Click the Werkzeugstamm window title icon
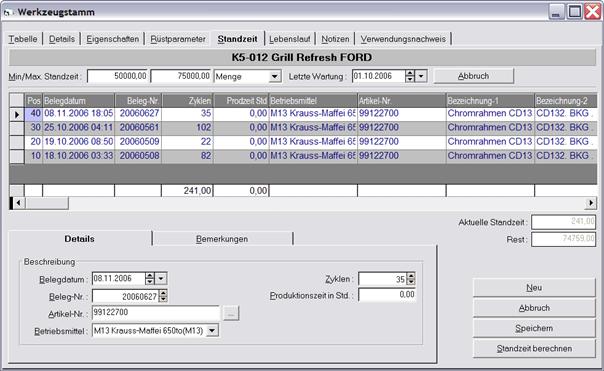604x371 pixels. (x=8, y=13)
